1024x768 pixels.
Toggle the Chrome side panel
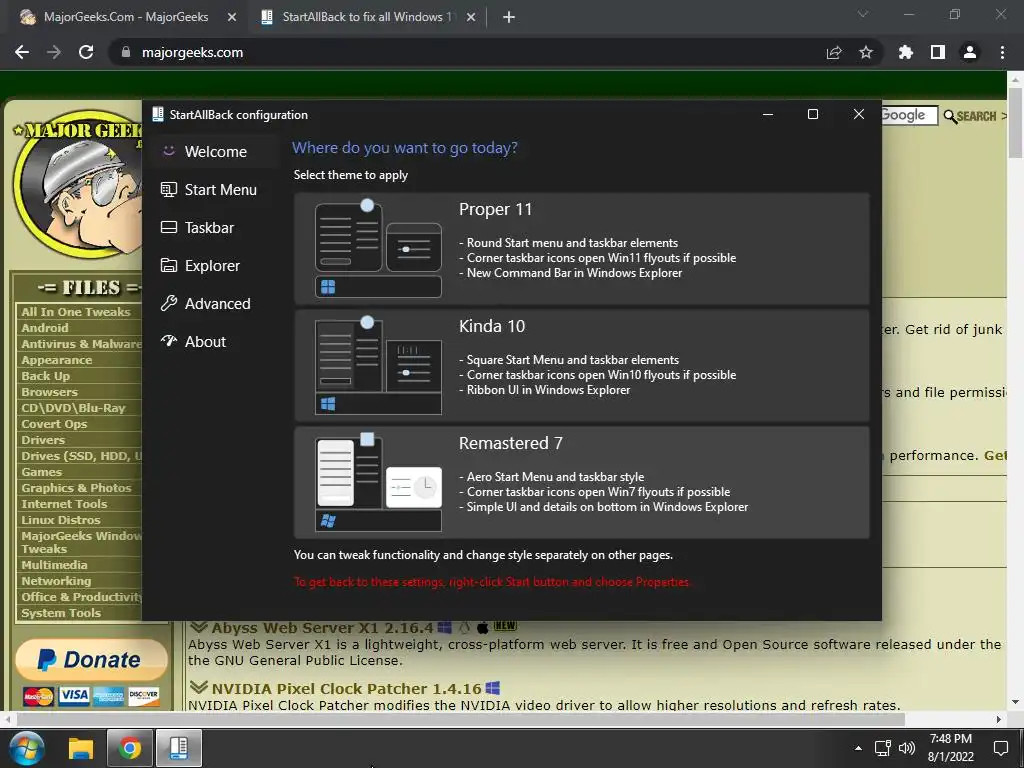coord(938,52)
